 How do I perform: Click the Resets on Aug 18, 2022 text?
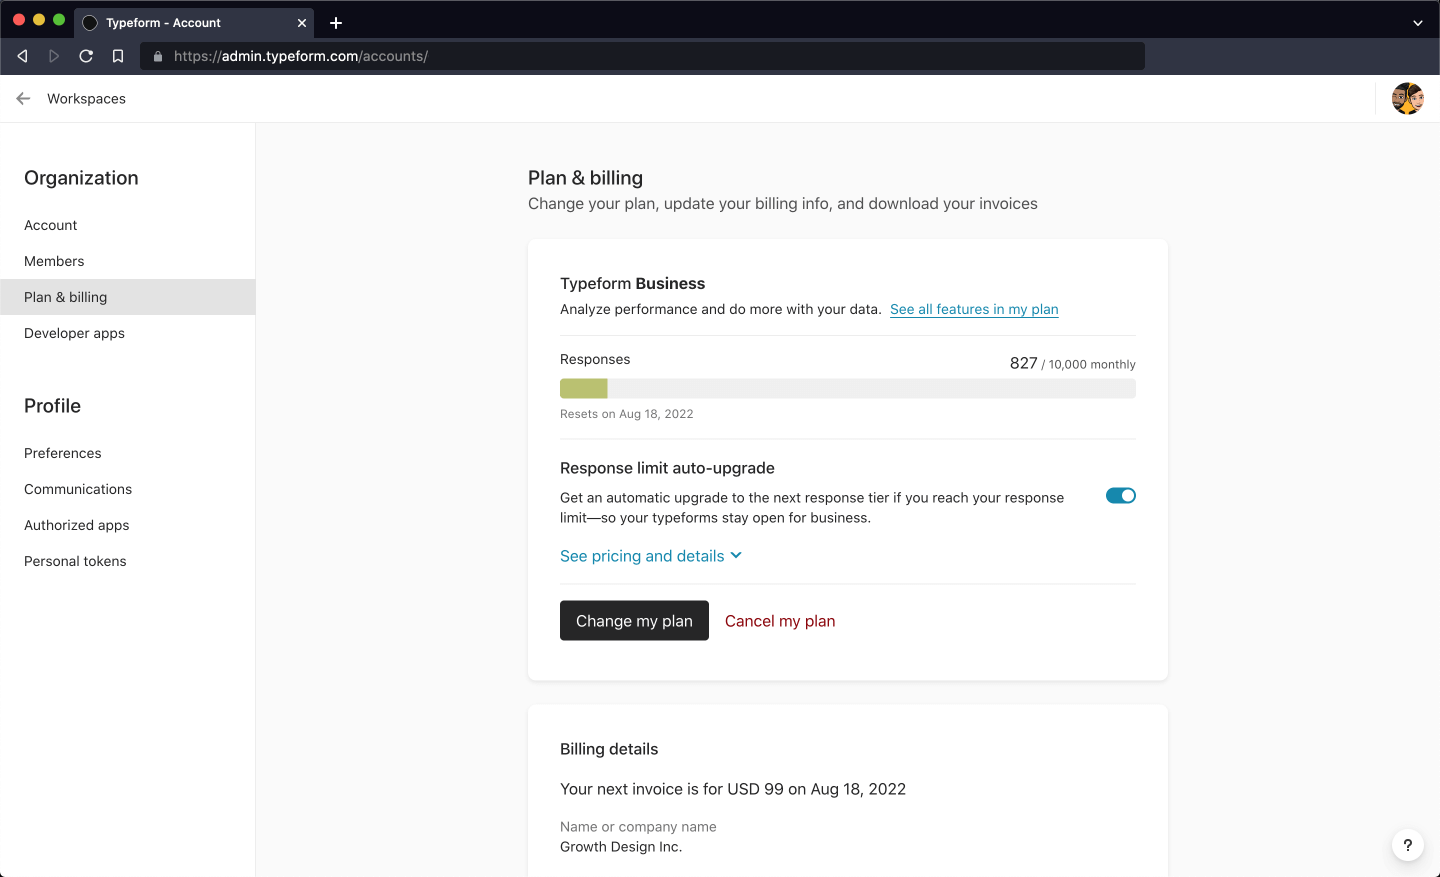point(627,414)
